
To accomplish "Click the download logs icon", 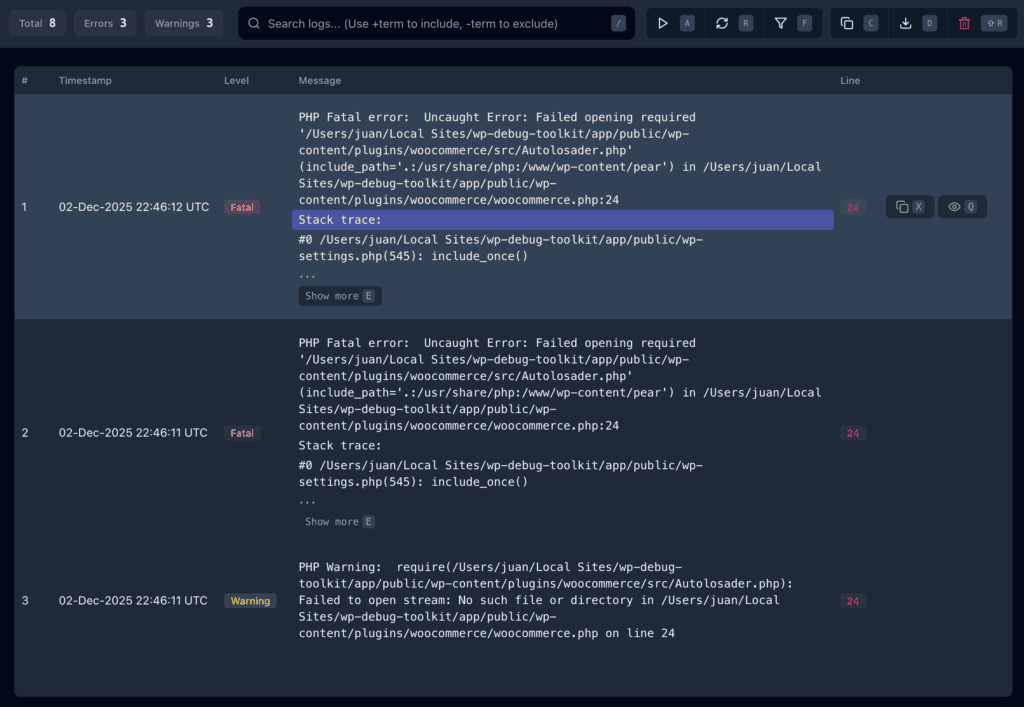I will pos(906,23).
